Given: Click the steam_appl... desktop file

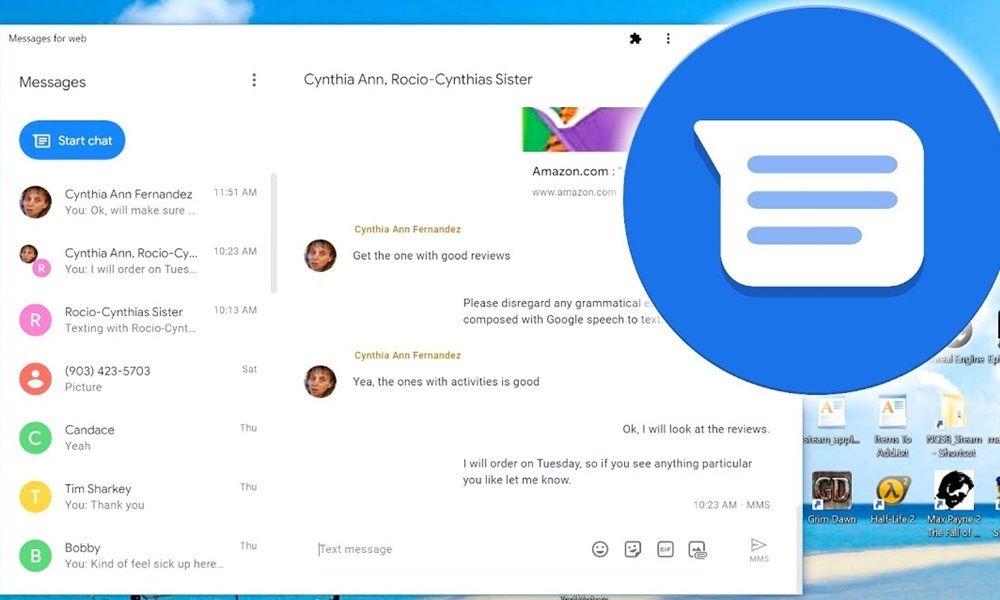Looking at the screenshot, I should point(832,421).
